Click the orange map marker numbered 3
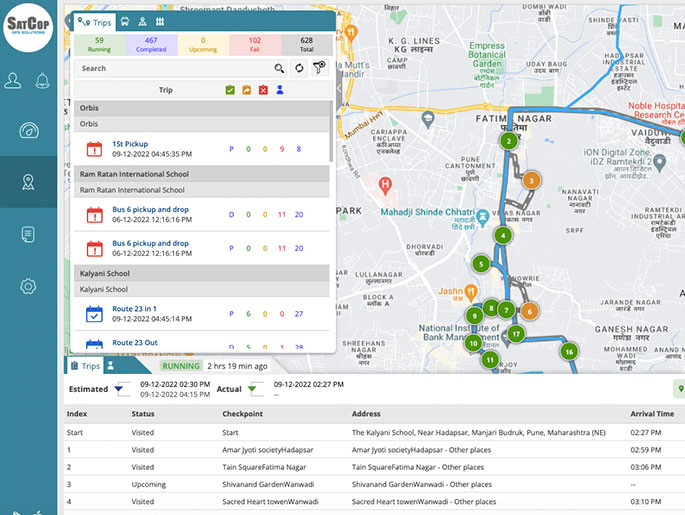This screenshot has height=515, width=685. tap(531, 180)
